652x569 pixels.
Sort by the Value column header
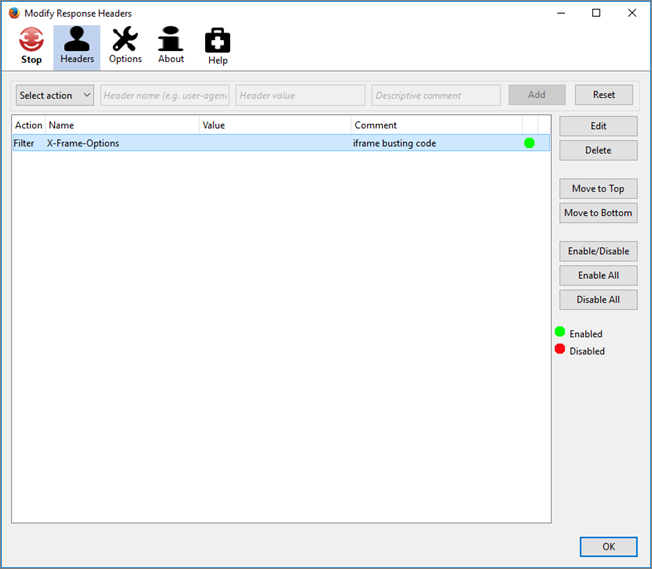[275, 125]
